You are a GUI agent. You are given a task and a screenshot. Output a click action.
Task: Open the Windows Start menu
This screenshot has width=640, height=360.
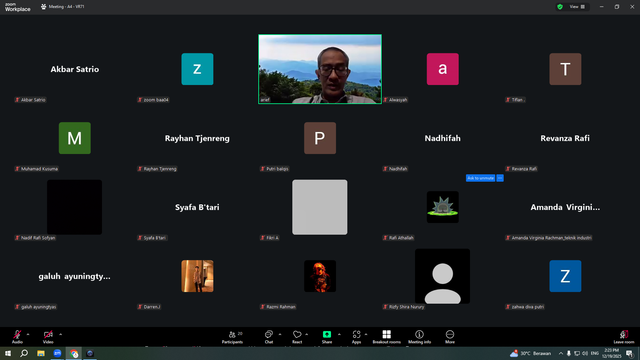[x=8, y=353]
